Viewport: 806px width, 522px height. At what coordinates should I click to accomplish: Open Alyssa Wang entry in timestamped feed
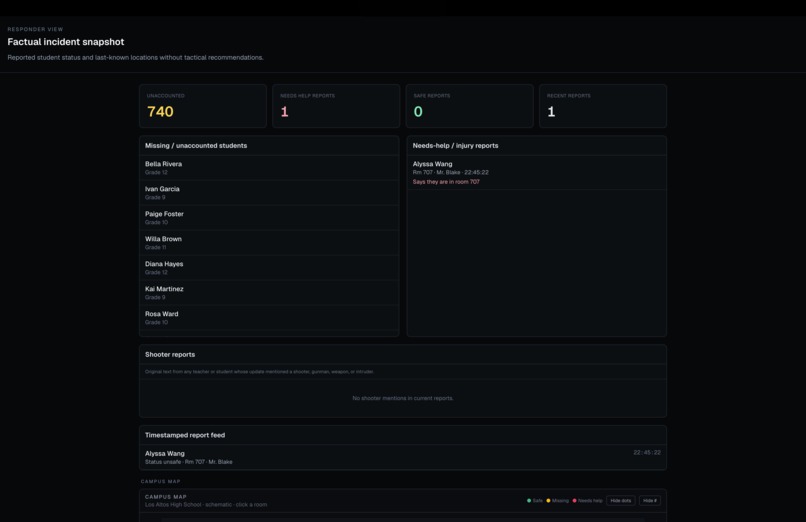[x=402, y=457]
